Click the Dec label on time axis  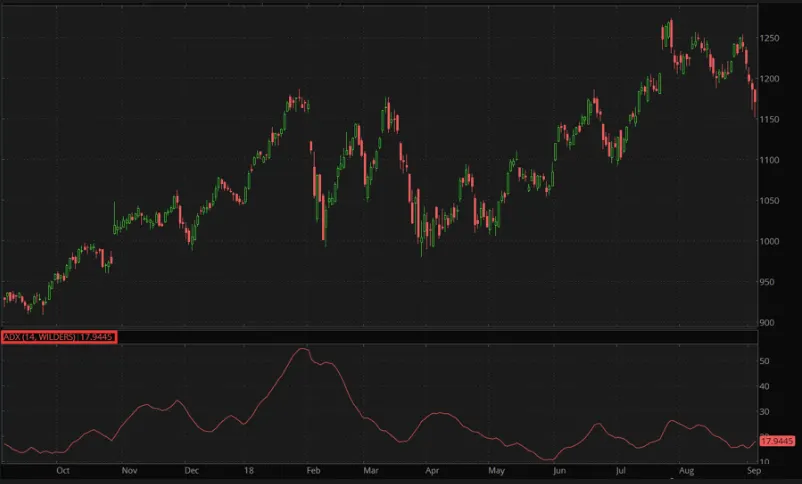tap(191, 471)
